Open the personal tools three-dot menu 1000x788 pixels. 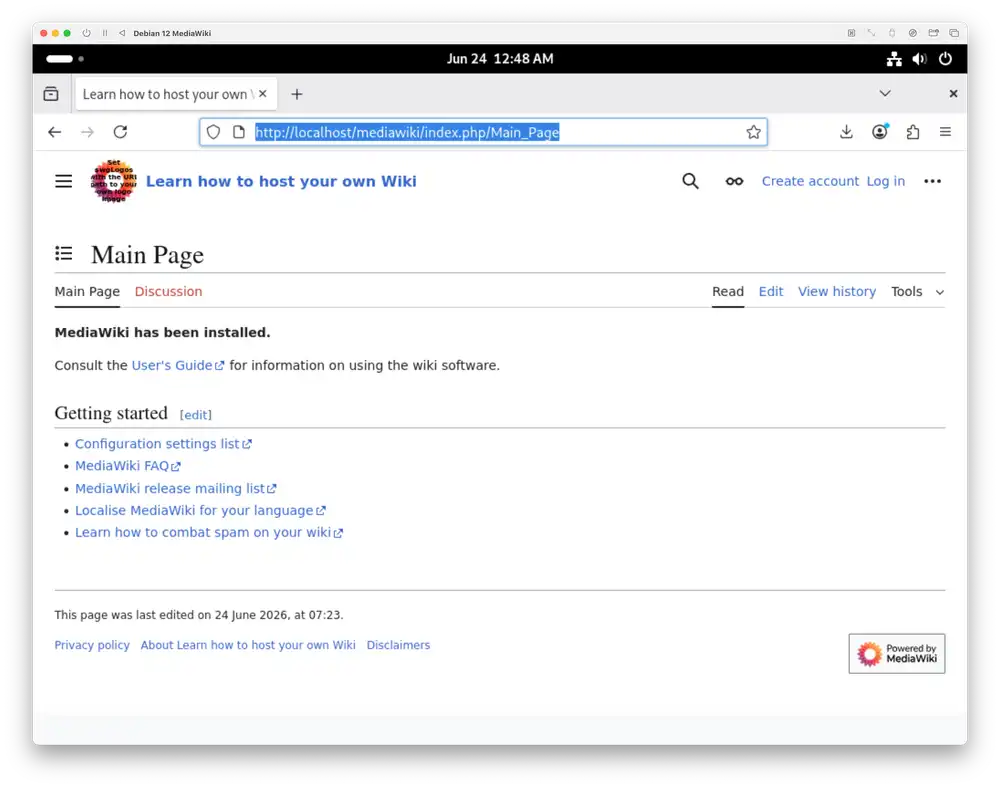(x=932, y=182)
